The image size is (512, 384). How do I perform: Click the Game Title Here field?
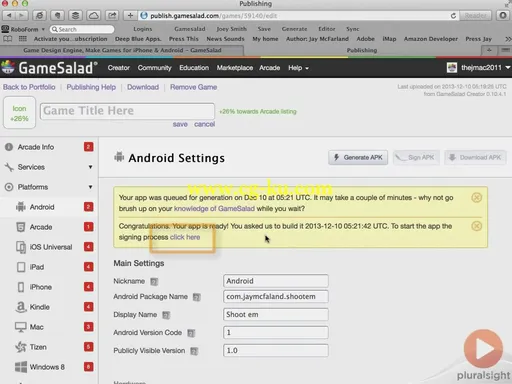click(127, 111)
